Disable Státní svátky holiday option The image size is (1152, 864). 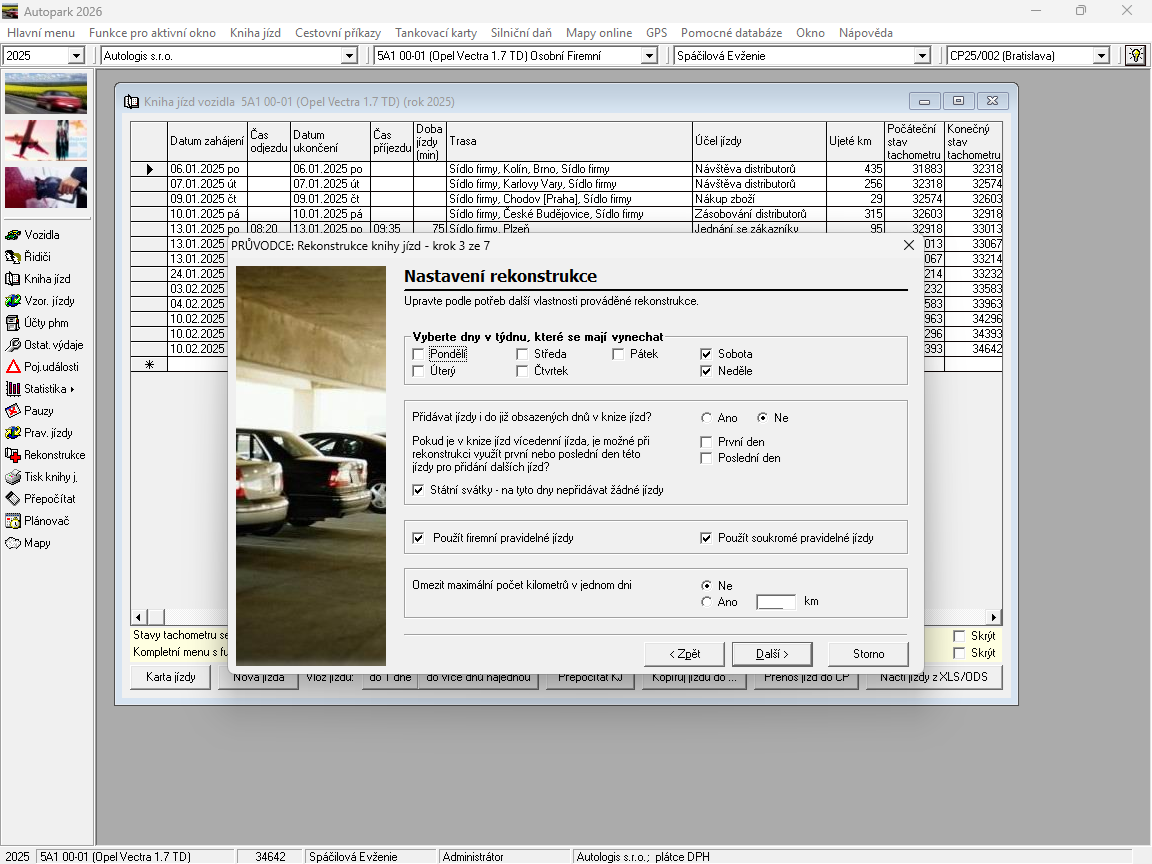(x=418, y=490)
